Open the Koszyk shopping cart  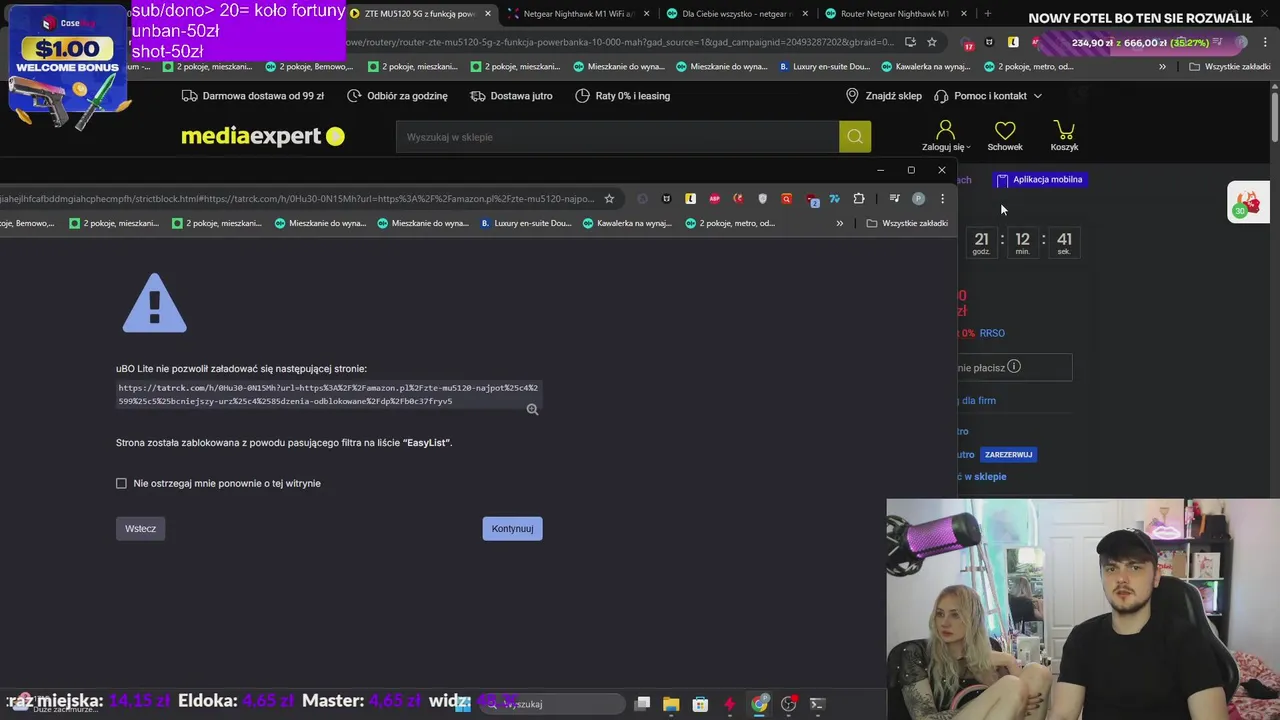tap(1064, 136)
